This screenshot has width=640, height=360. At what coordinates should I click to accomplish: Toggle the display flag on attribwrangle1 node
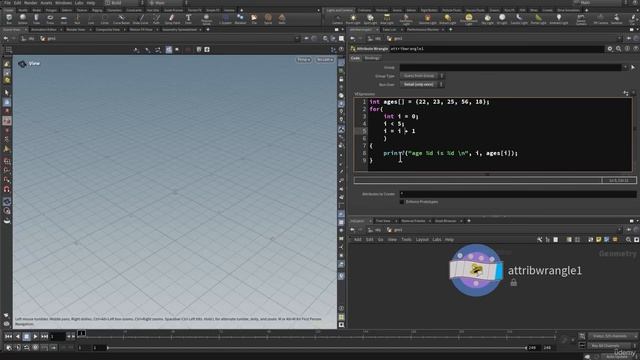pos(499,272)
